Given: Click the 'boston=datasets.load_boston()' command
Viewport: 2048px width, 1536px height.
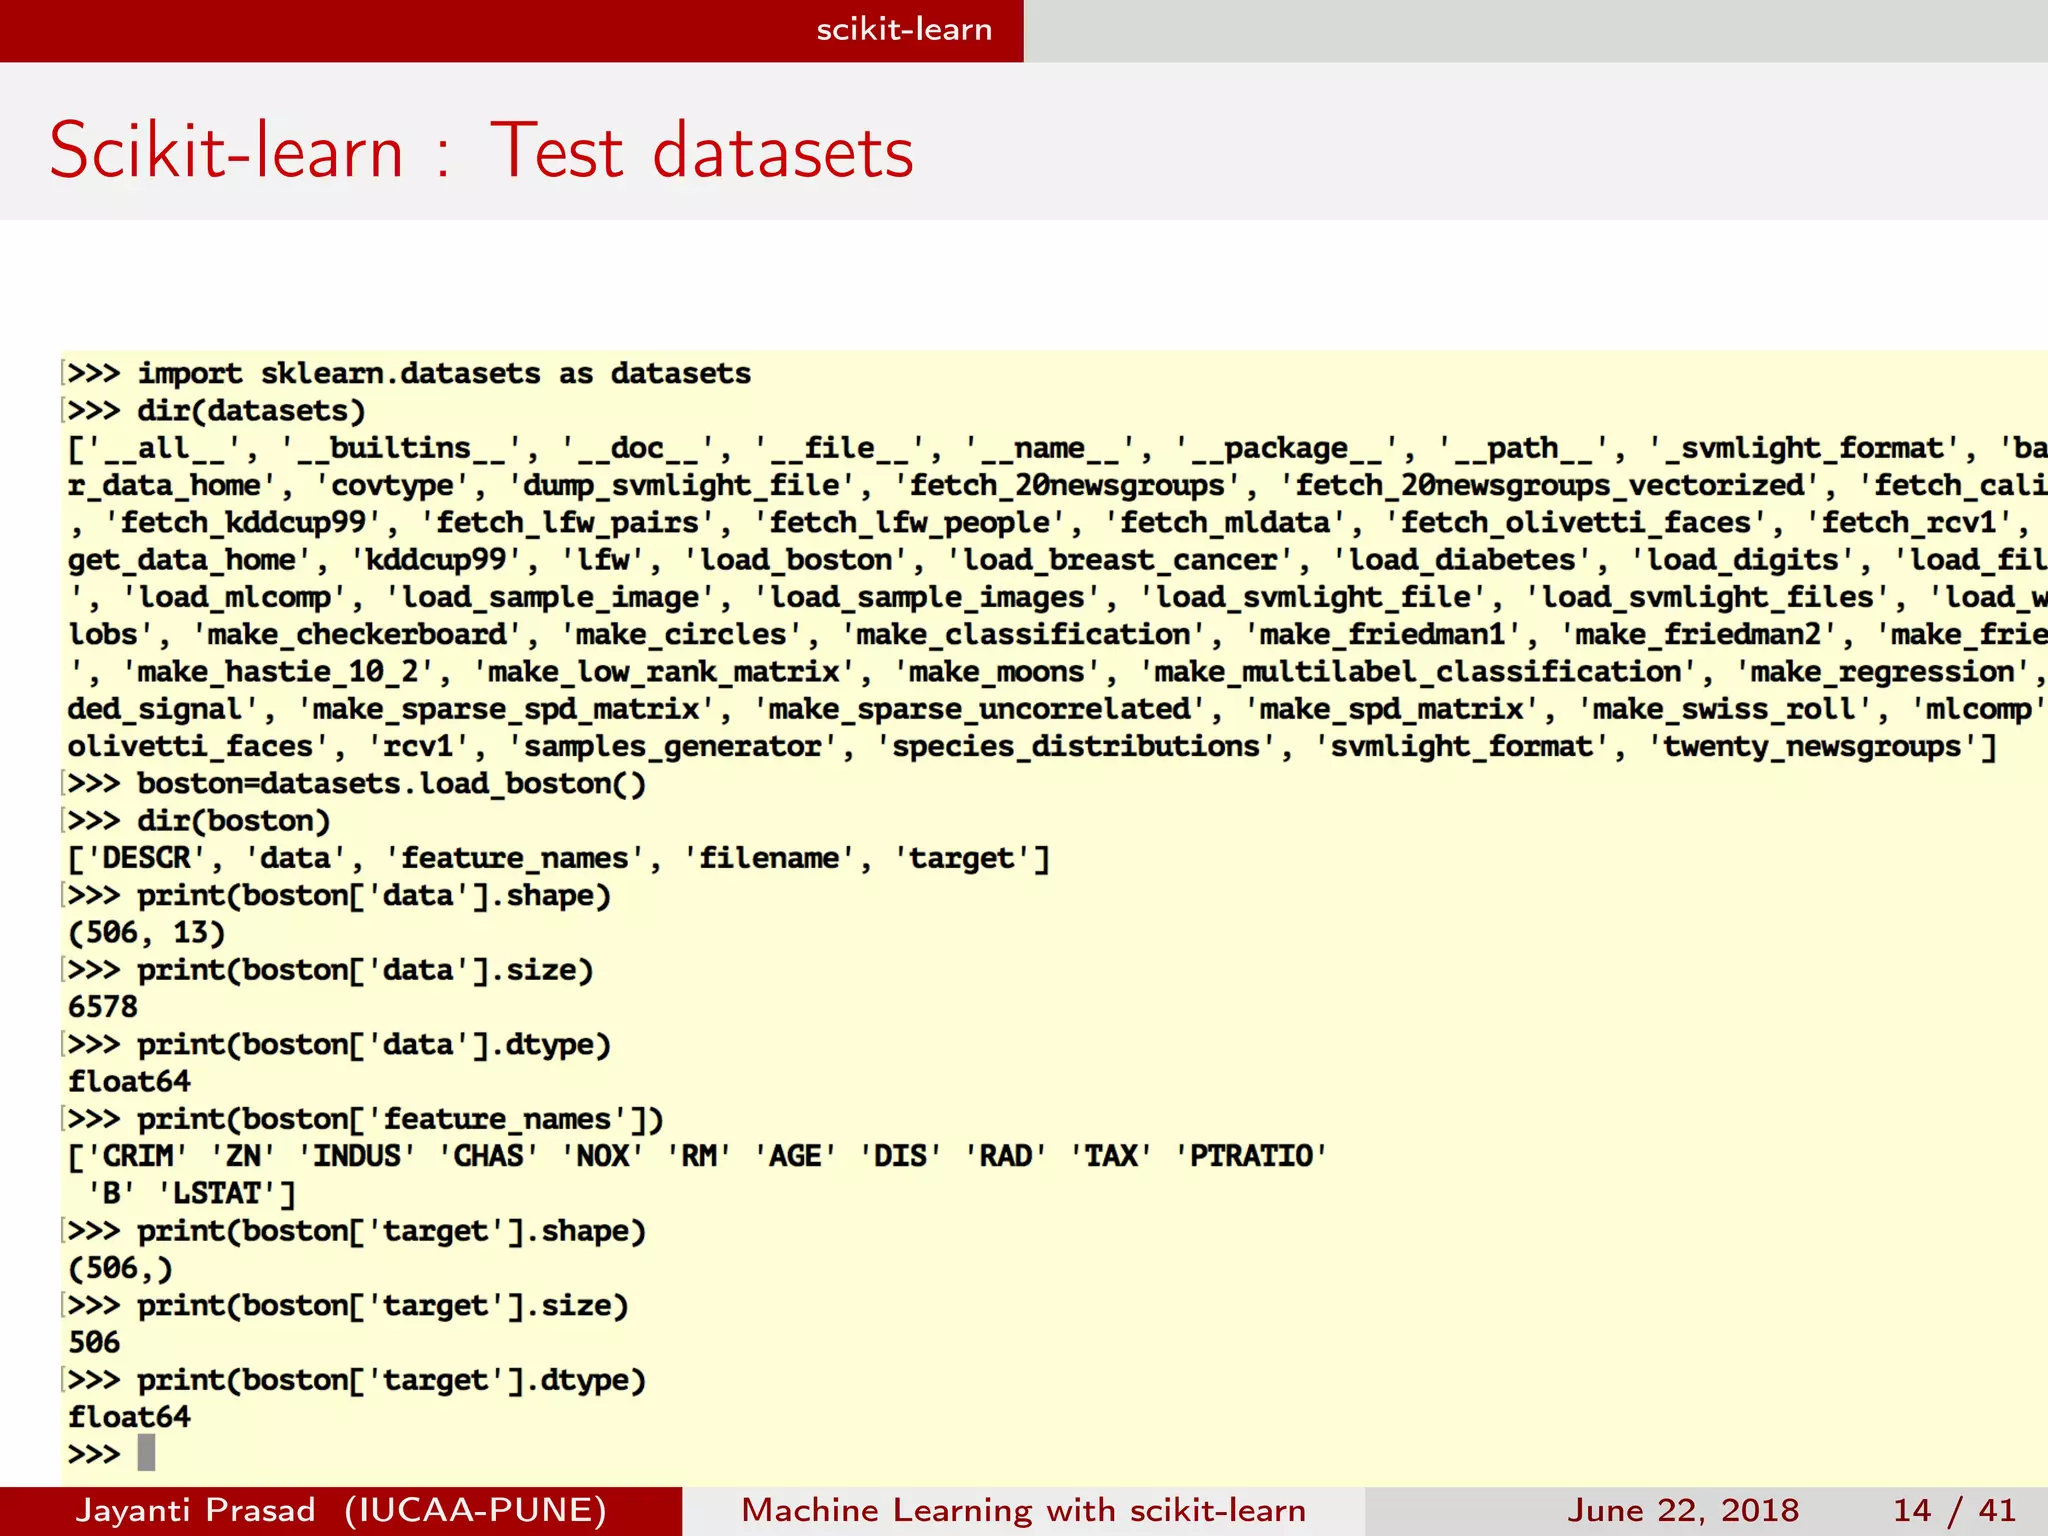Looking at the screenshot, I should click(x=392, y=783).
